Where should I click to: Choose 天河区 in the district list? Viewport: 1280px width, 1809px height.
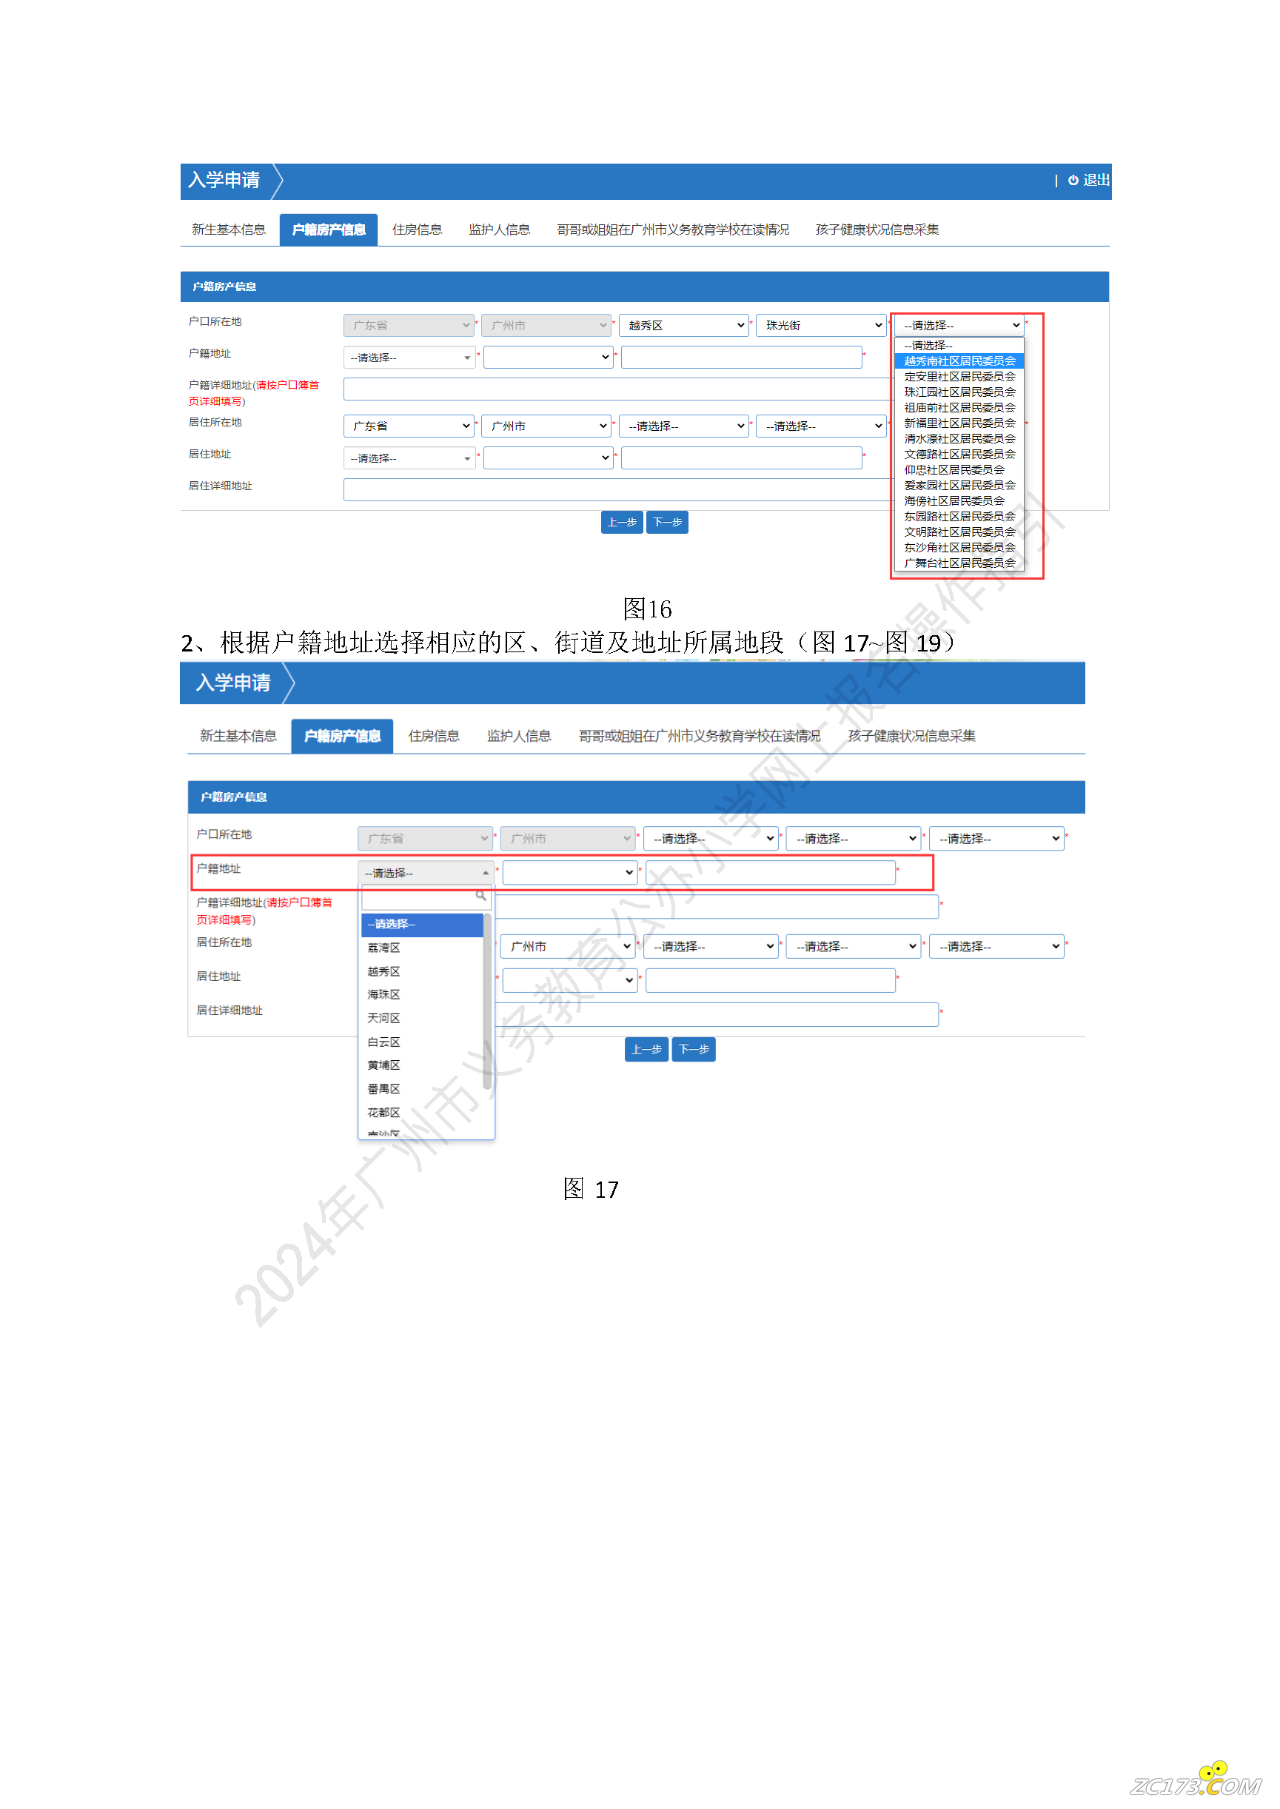(421, 1019)
